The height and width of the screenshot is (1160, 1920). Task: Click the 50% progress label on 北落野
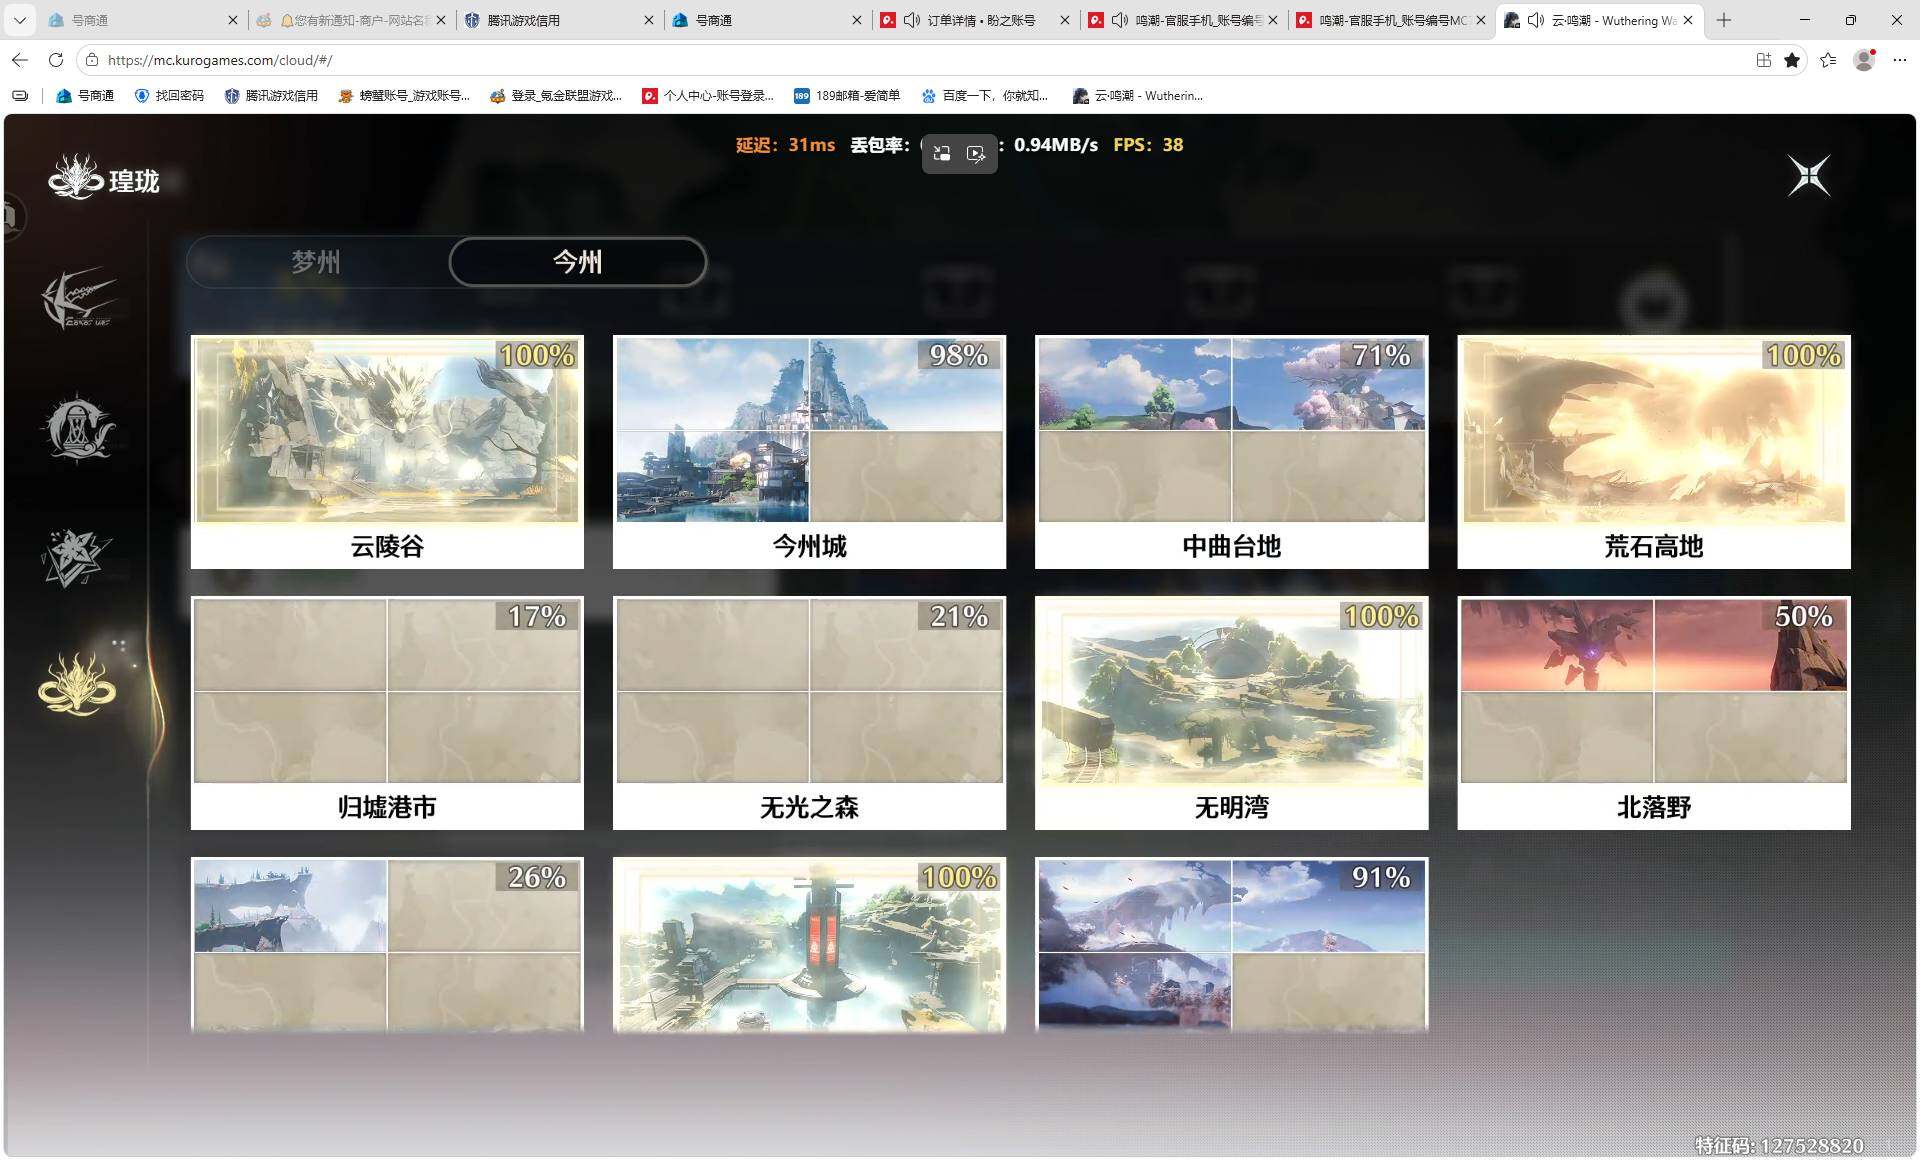1803,616
